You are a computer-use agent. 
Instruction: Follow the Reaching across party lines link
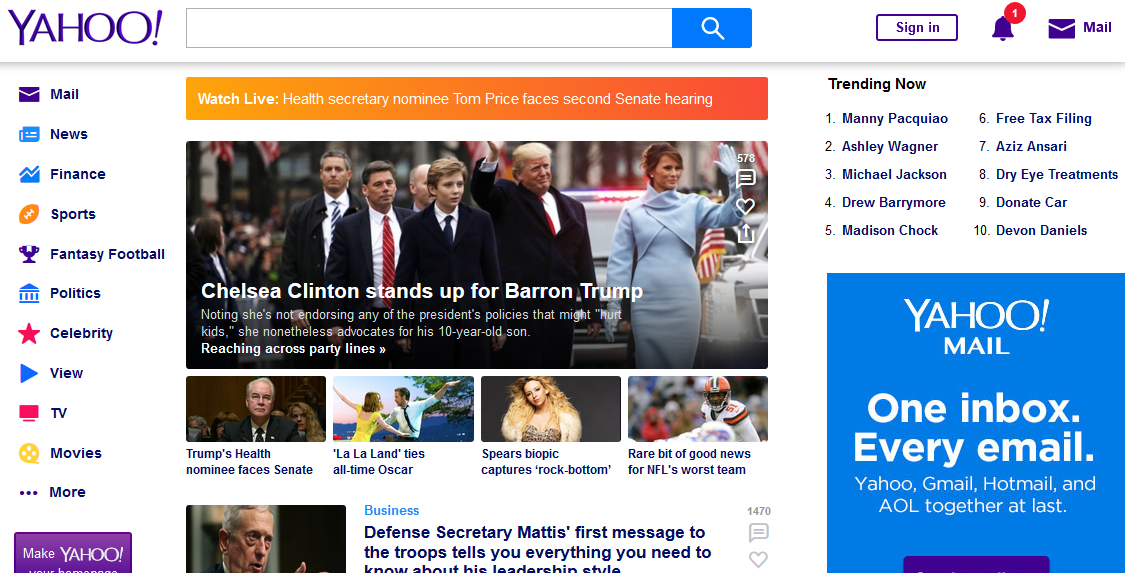click(x=293, y=349)
